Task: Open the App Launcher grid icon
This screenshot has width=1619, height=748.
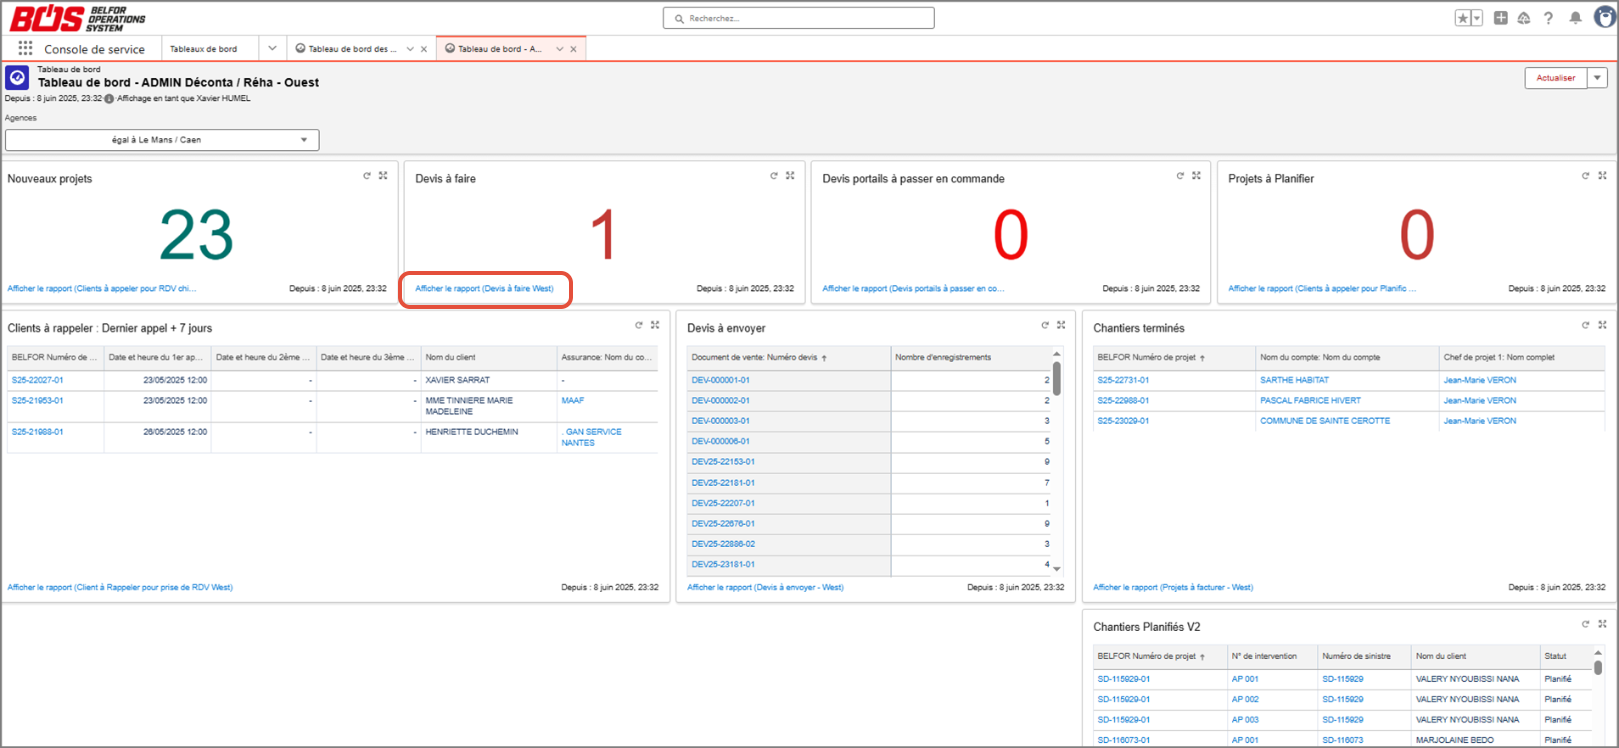Action: (x=25, y=48)
